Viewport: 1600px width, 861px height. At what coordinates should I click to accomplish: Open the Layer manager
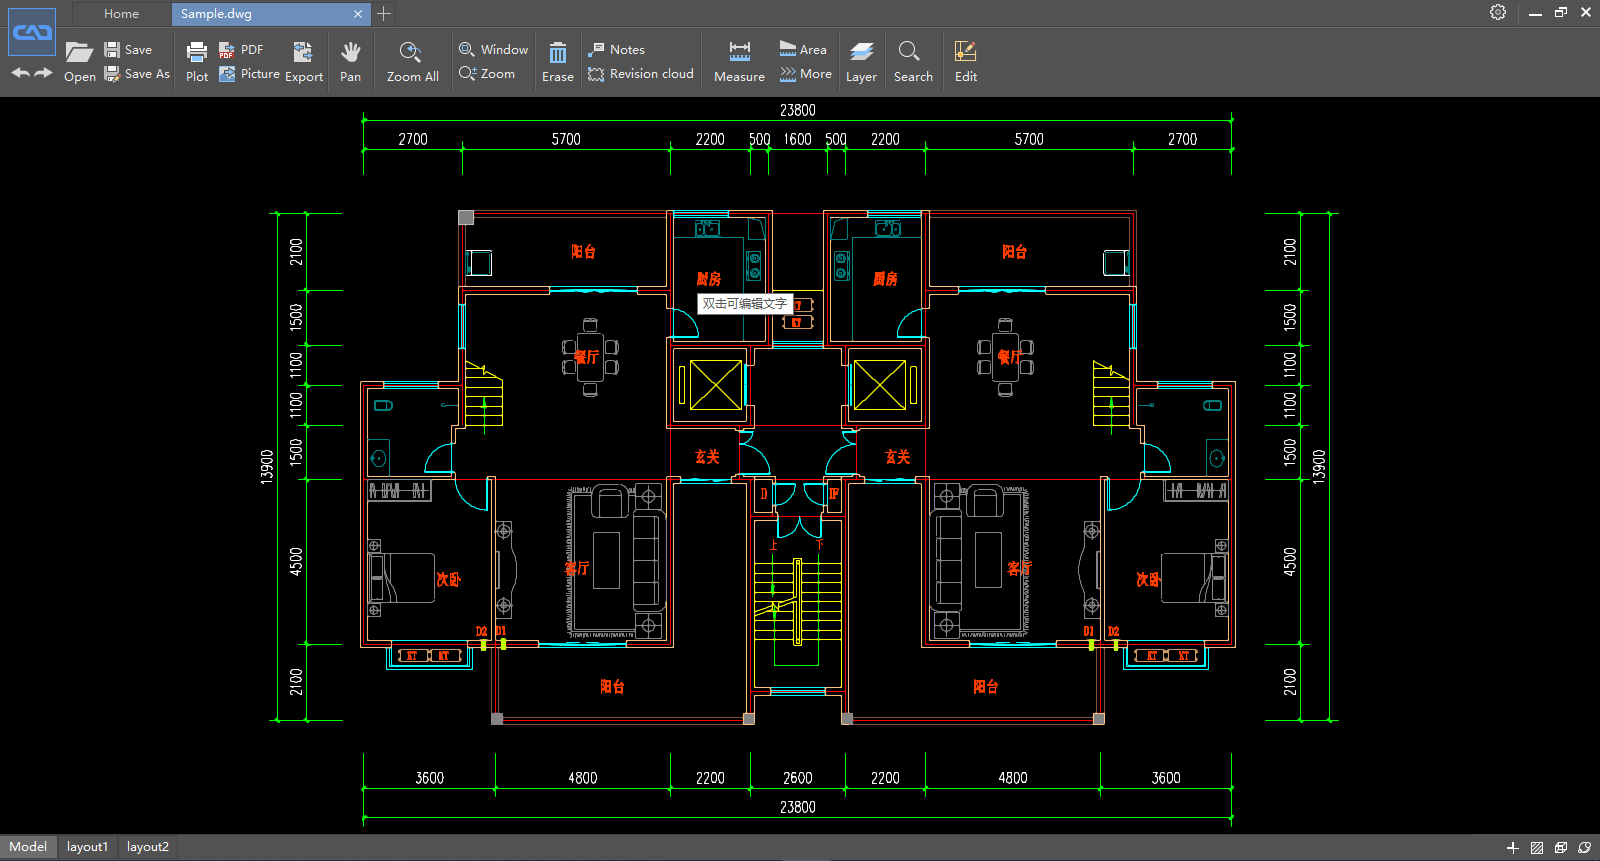861,53
